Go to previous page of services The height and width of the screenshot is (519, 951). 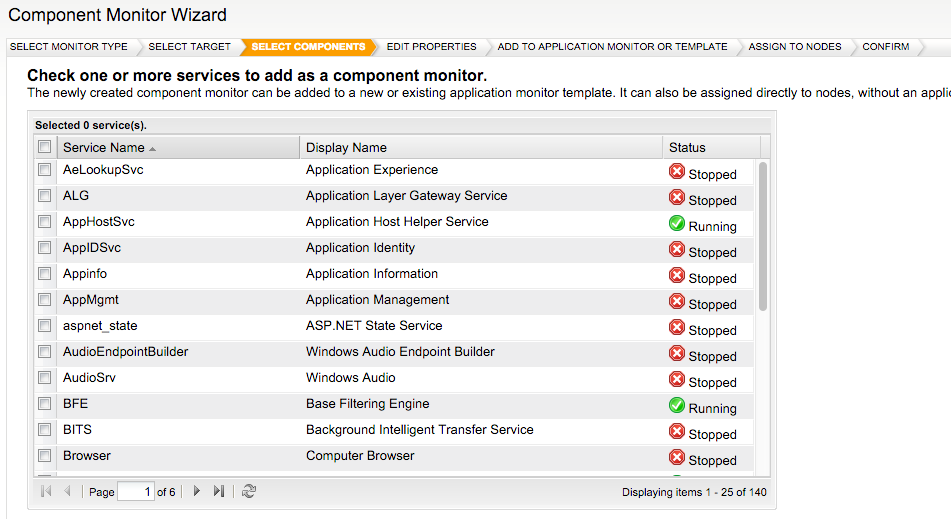[x=68, y=491]
